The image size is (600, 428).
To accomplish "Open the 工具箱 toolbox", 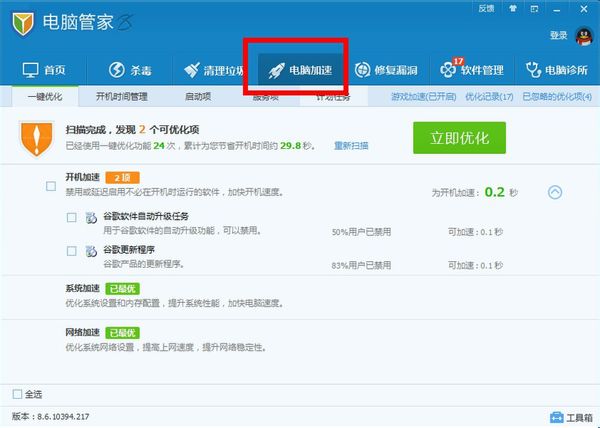I will coord(571,417).
